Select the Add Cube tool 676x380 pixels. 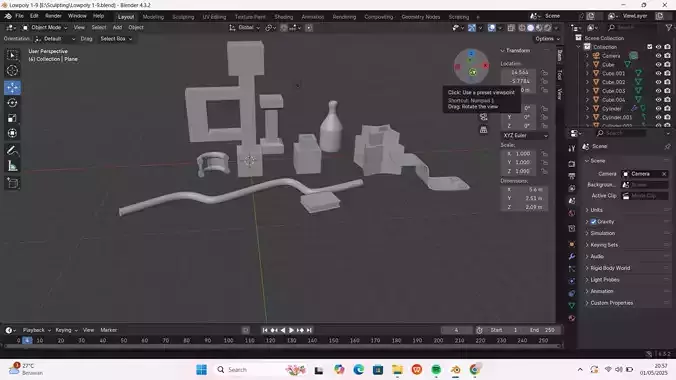tap(13, 183)
